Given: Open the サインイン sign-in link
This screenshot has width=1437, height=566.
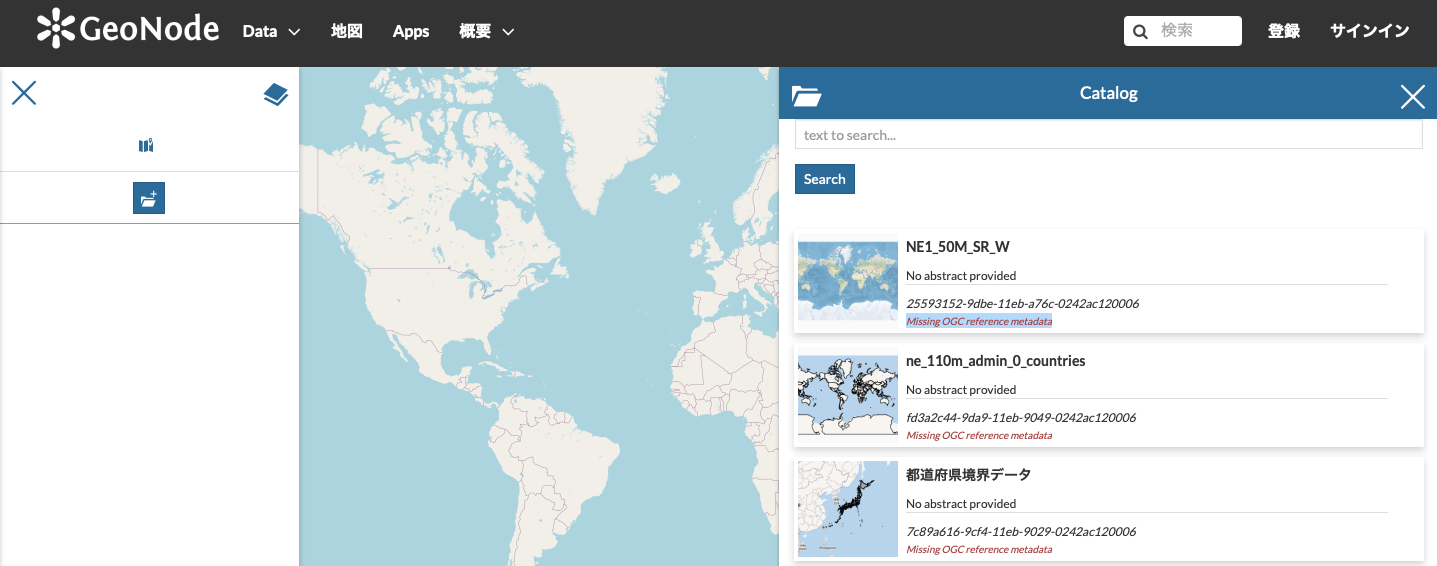Looking at the screenshot, I should 1369,31.
